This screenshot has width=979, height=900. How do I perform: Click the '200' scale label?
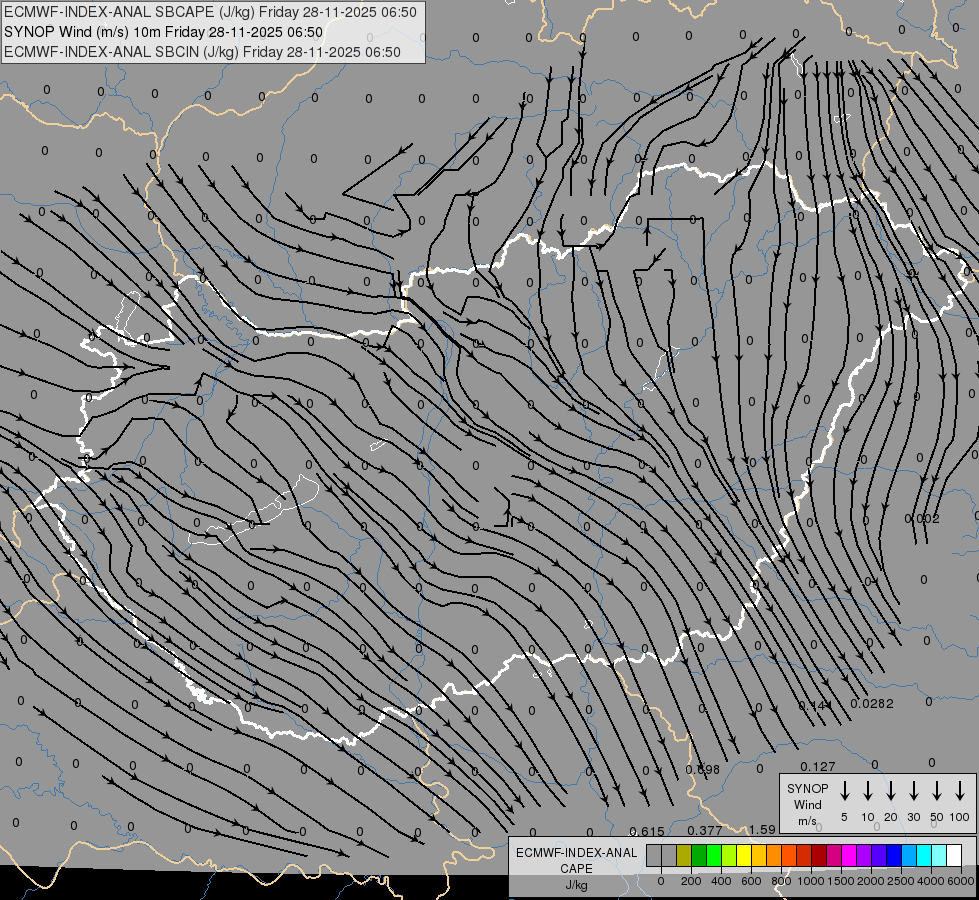[x=691, y=881]
